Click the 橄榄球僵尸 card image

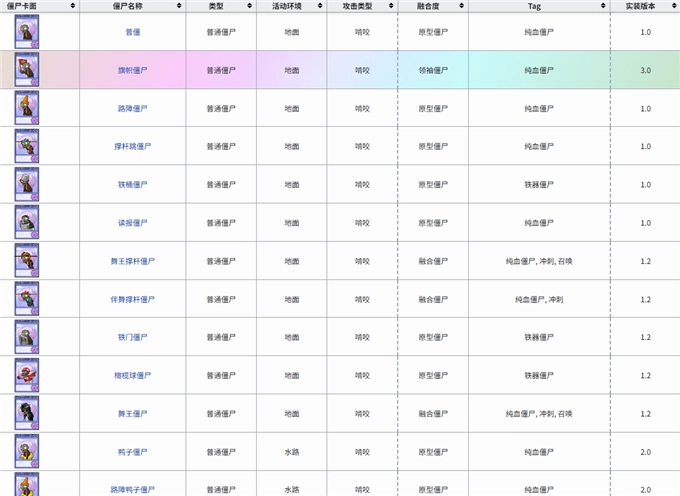(x=27, y=375)
